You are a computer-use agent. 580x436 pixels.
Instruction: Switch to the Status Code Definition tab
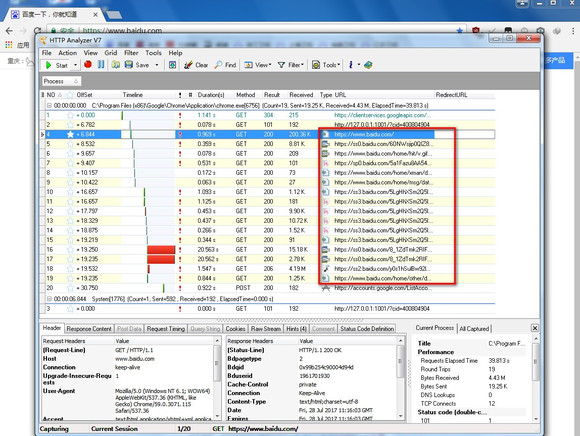tap(367, 329)
